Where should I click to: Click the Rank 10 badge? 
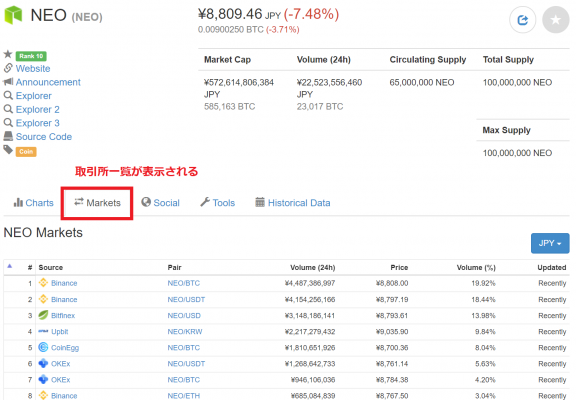[x=31, y=56]
